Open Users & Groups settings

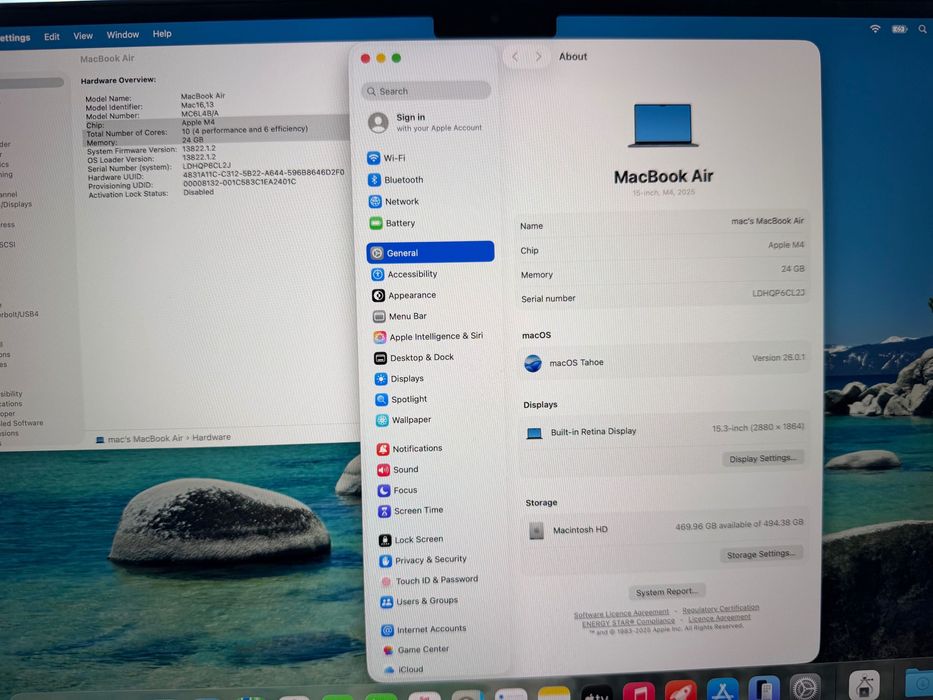[x=419, y=601]
